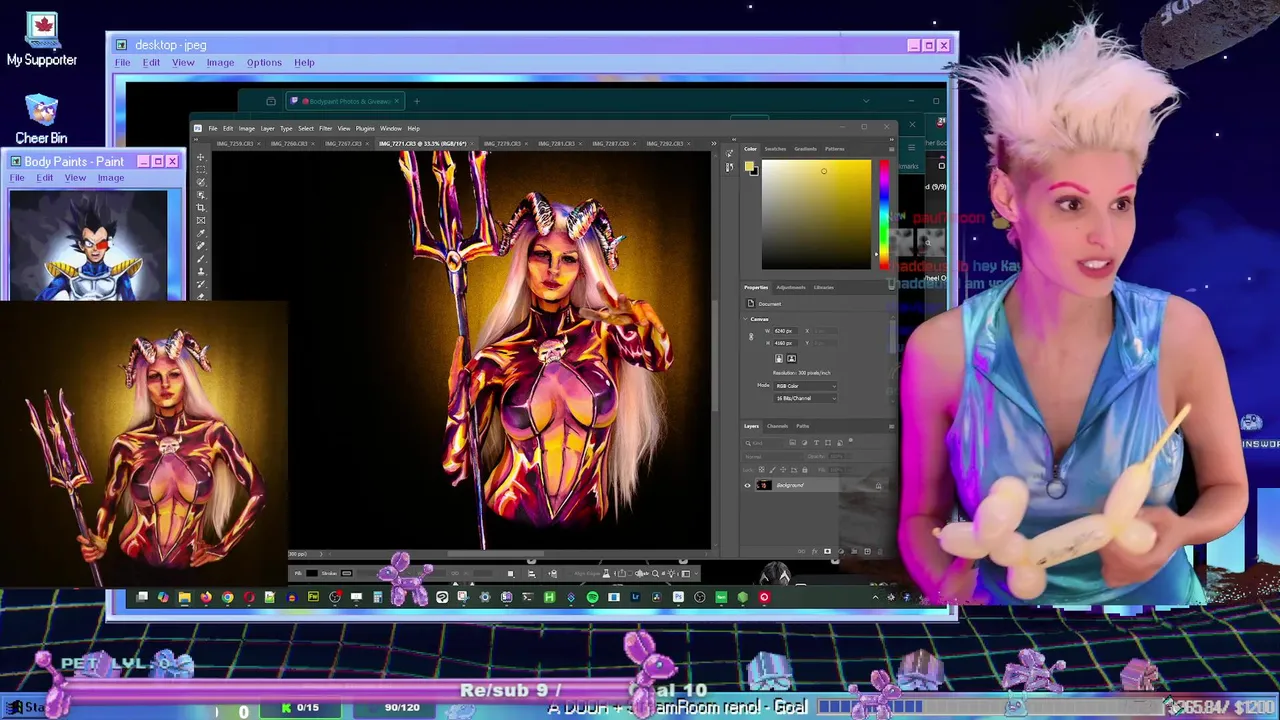1280x720 pixels.
Task: Select the Object Selection tool
Action: (x=201, y=195)
